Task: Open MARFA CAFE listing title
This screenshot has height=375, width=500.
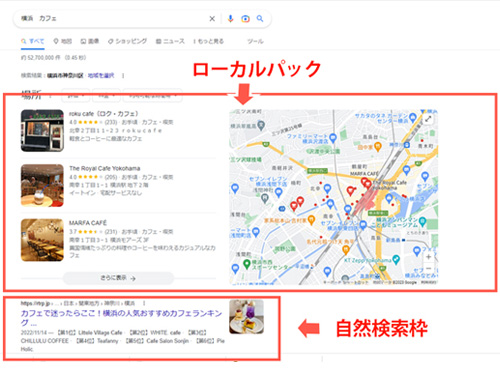Action: 88,223
